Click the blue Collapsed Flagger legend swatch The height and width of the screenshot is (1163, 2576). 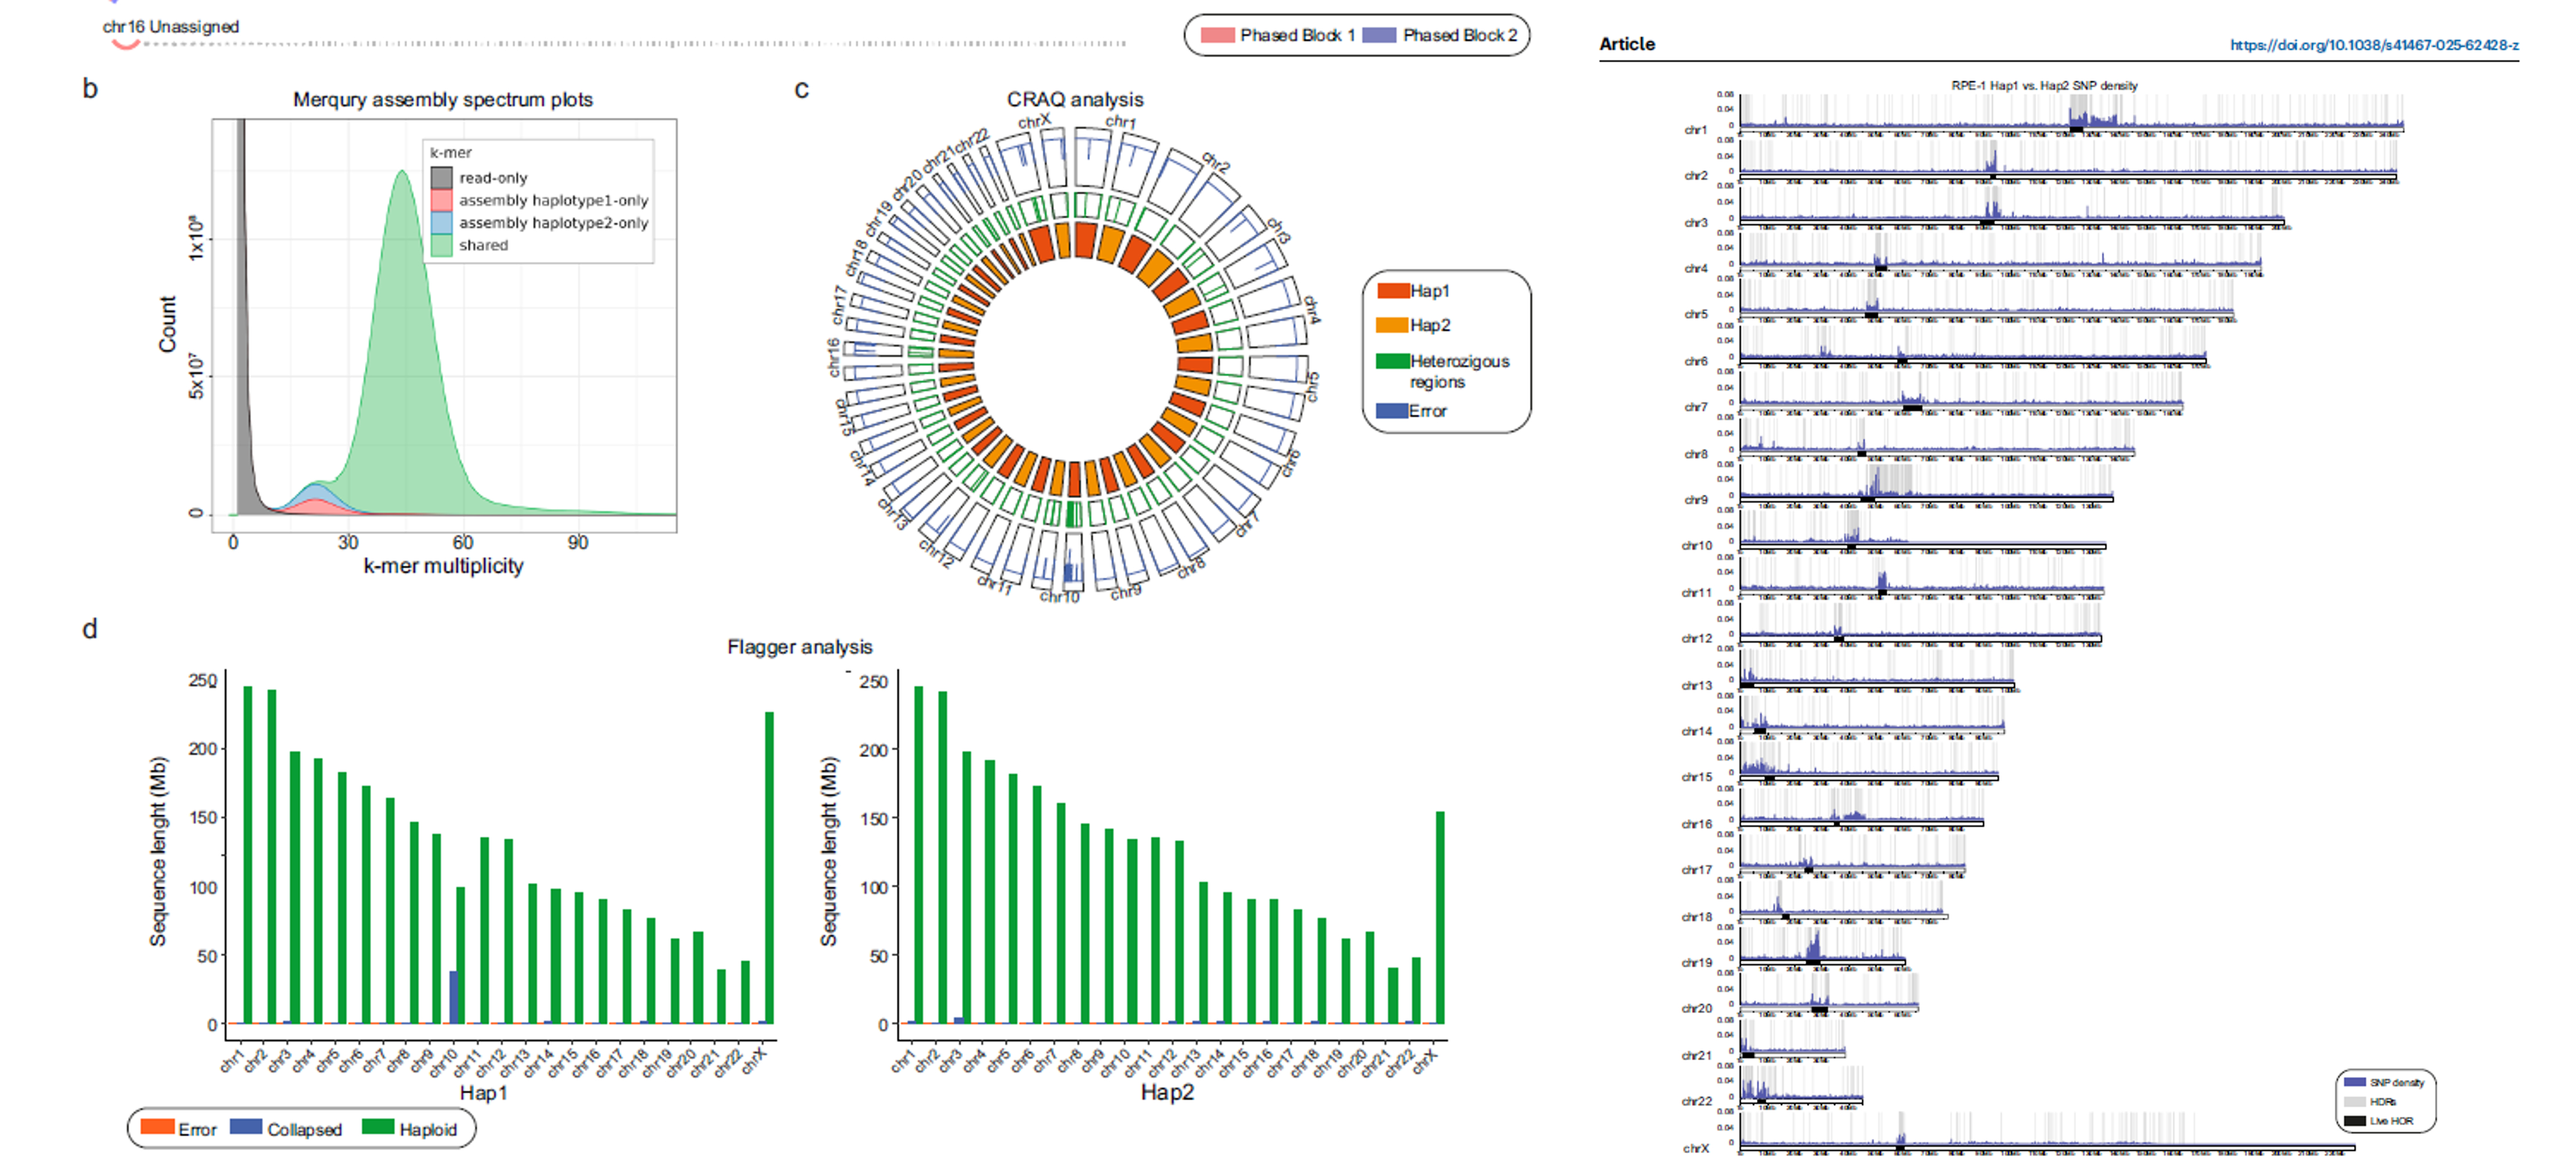pyautogui.click(x=246, y=1127)
